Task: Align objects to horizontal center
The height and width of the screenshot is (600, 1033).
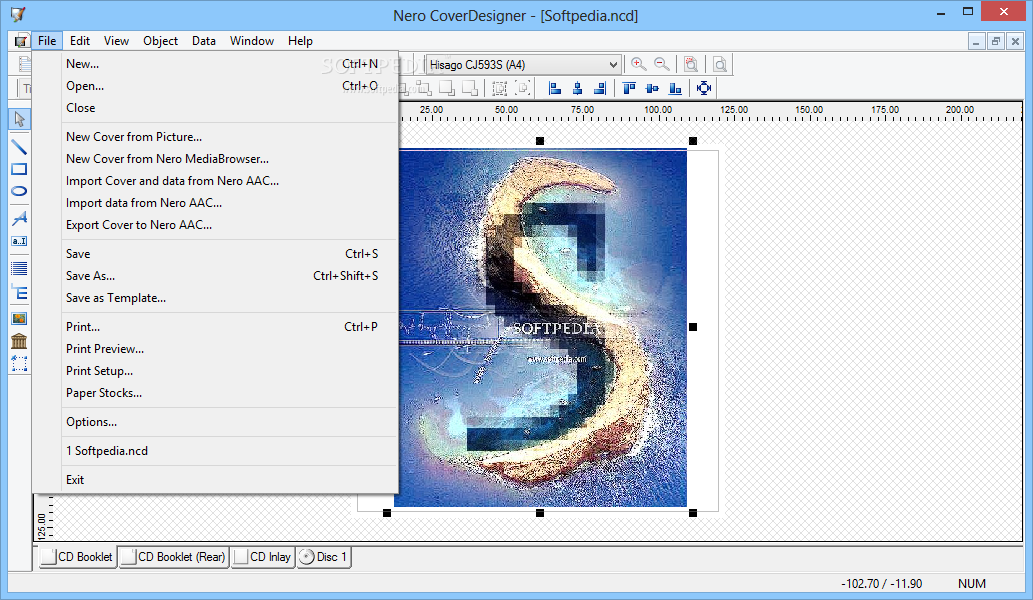Action: pos(577,88)
